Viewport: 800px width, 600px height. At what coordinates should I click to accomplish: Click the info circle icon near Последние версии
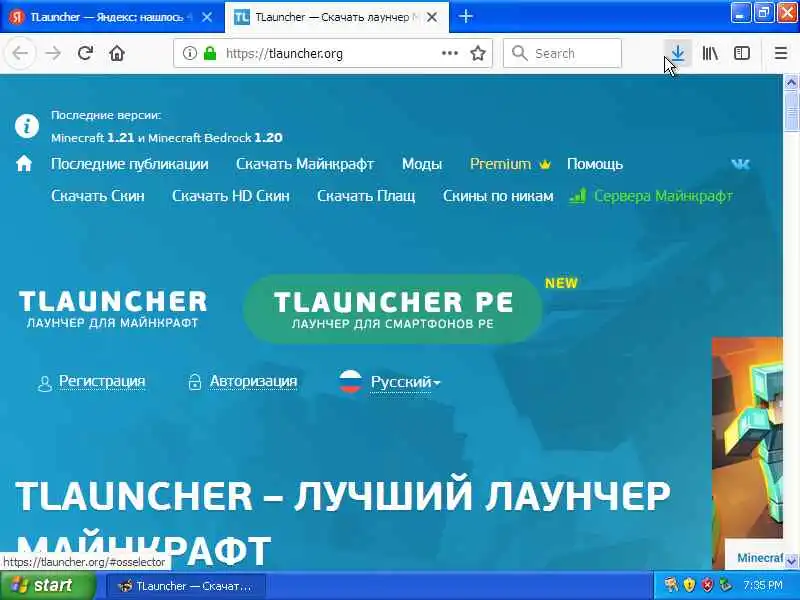click(27, 126)
